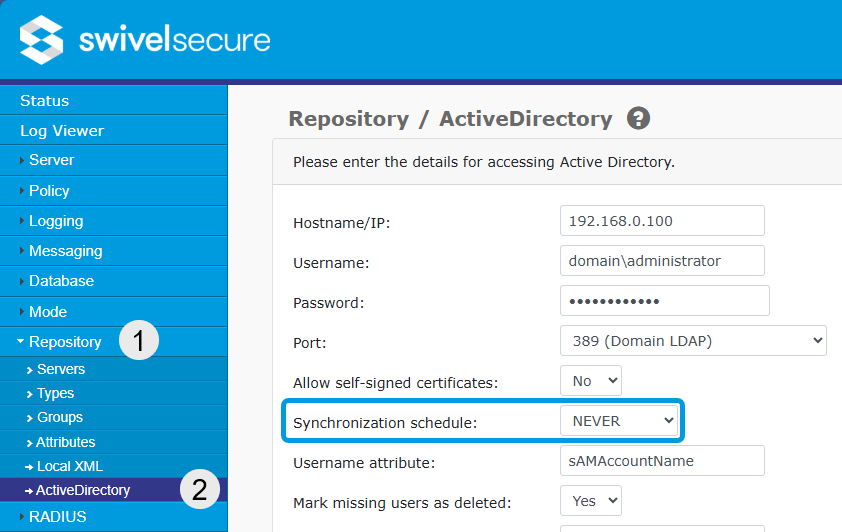Expand the Policy menu section
This screenshot has height=532, width=842.
[49, 191]
